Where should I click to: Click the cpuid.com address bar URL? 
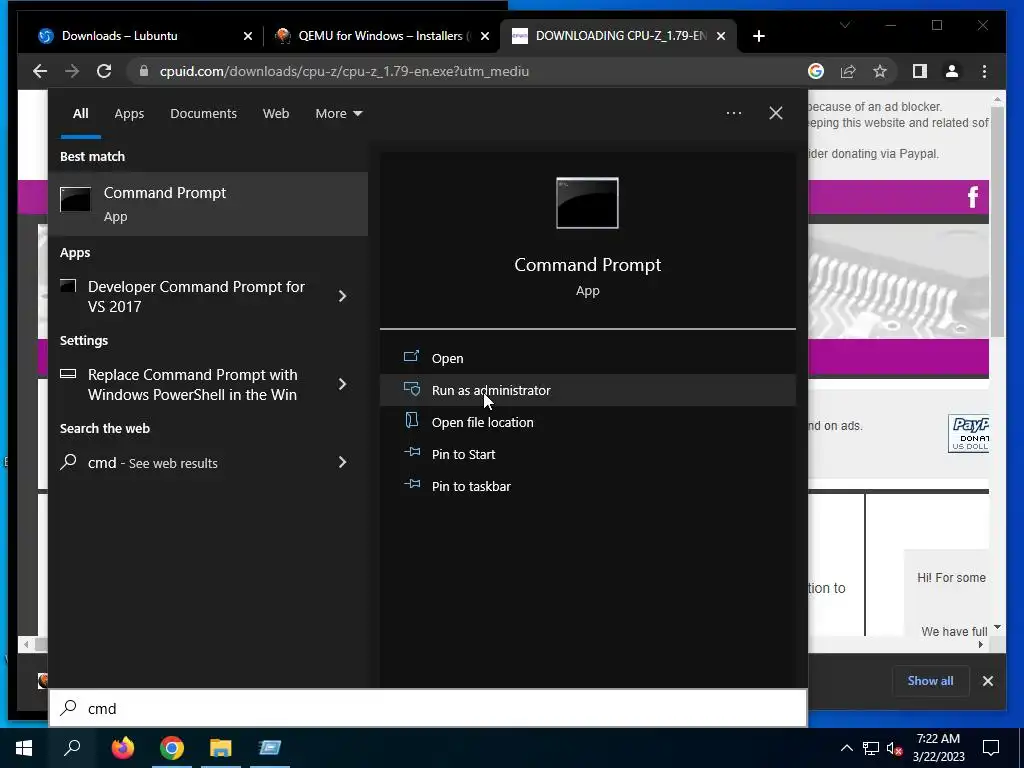tap(344, 71)
